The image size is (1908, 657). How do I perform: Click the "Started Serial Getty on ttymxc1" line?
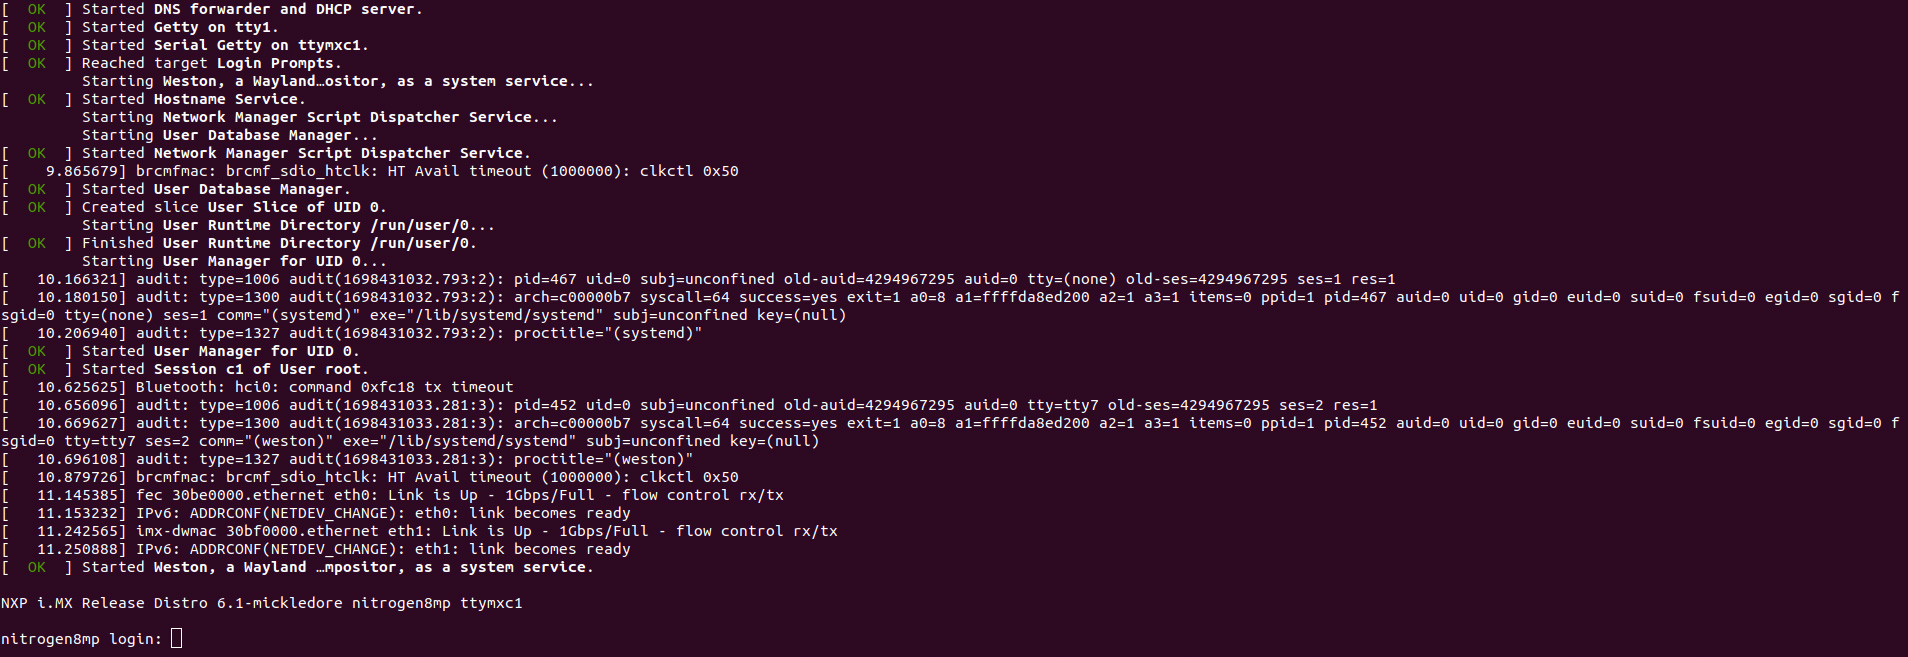225,45
